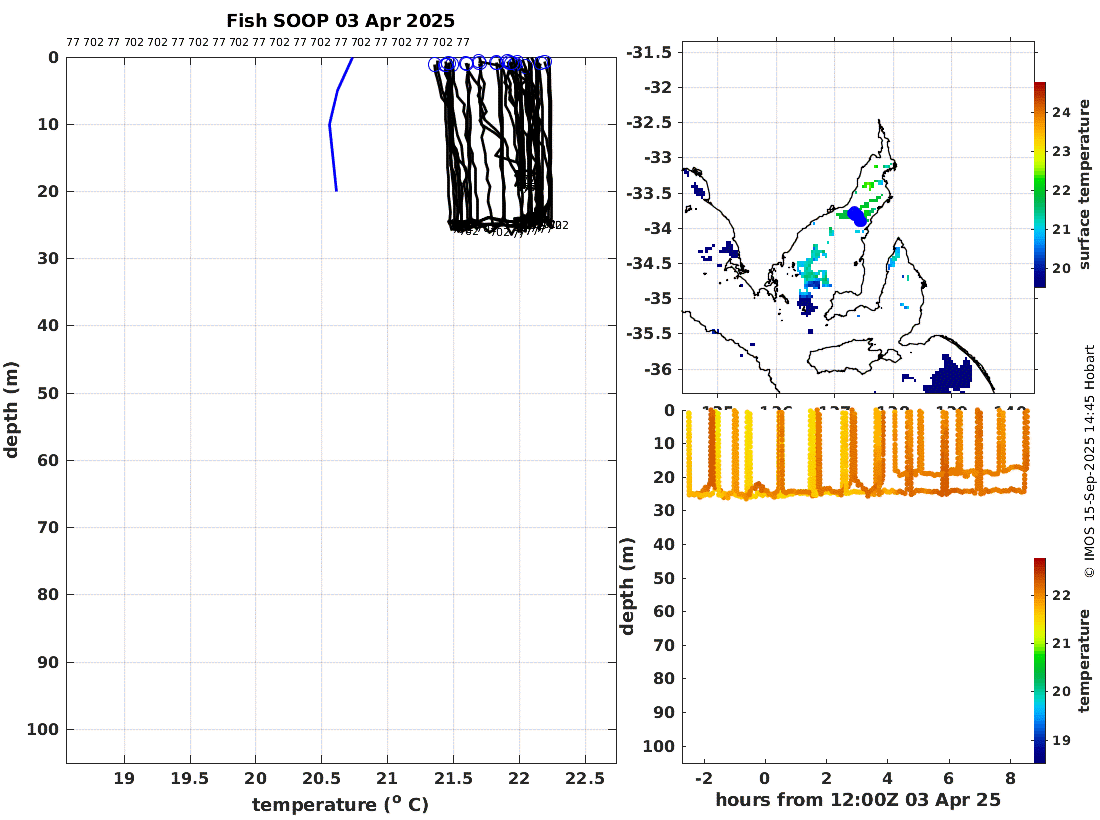Image resolution: width=1100 pixels, height=820 pixels.
Task: Click the '24' label on the surface temperature colorbar
Action: click(1061, 112)
